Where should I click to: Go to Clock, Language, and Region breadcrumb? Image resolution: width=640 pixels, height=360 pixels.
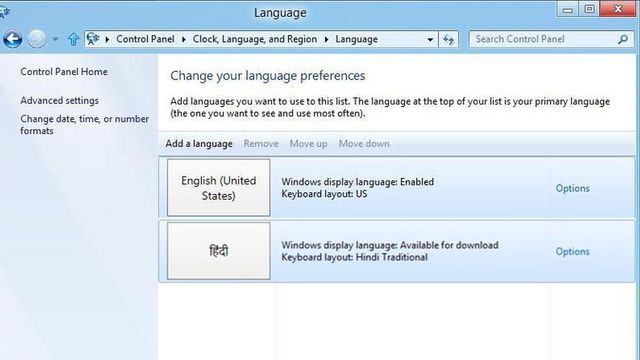255,39
